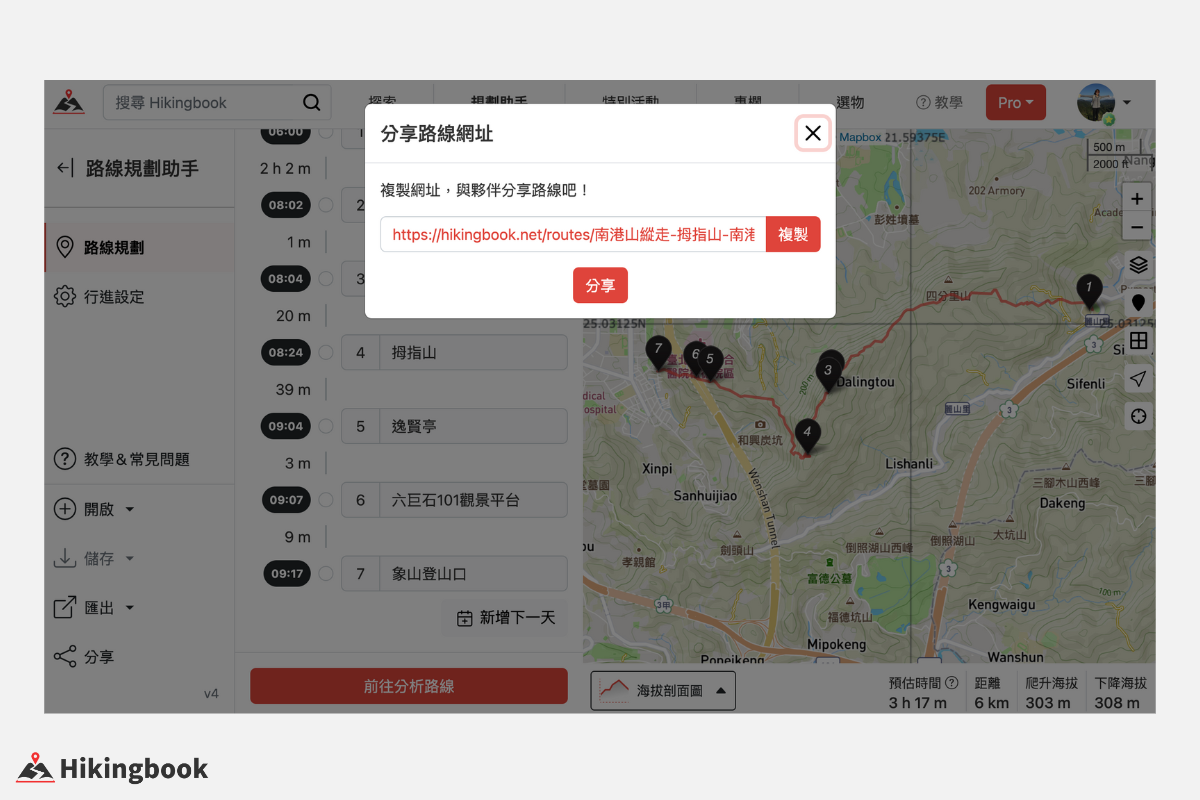Open the map layers stack icon
Viewport: 1200px width, 800px height.
1138,265
